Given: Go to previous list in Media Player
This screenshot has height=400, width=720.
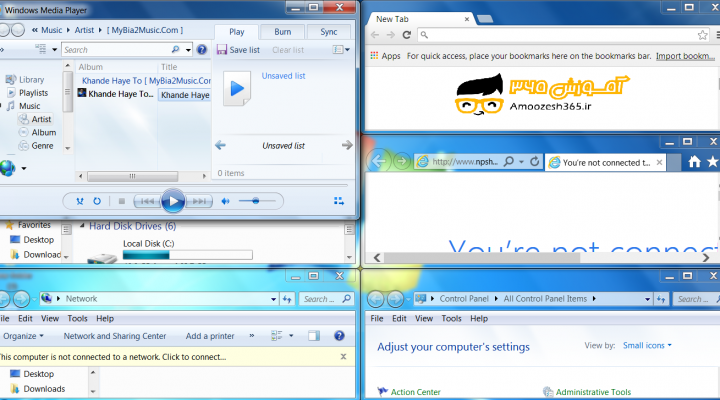Looking at the screenshot, I should coord(220,146).
